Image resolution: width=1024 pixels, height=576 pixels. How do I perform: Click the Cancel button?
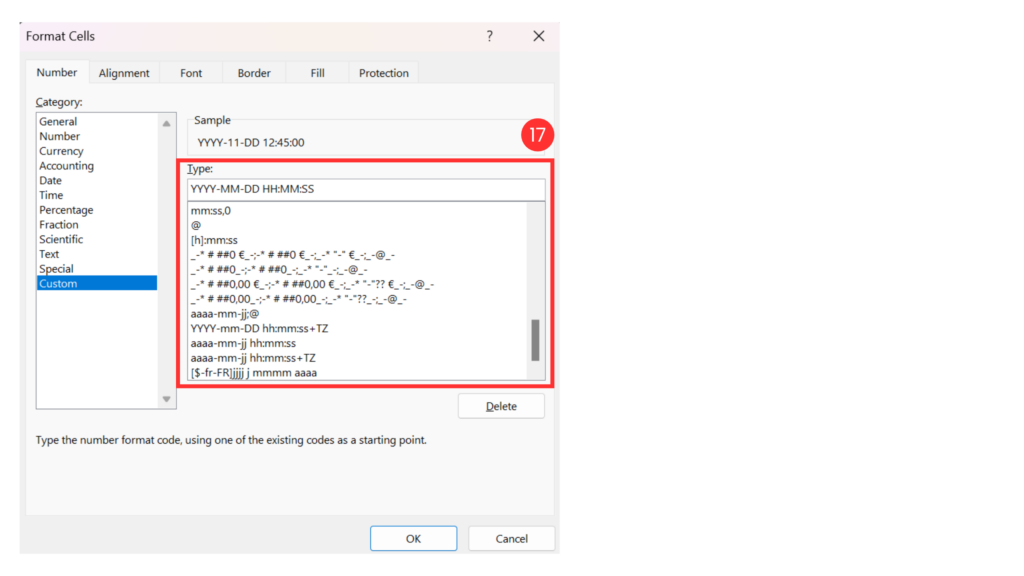(x=511, y=539)
